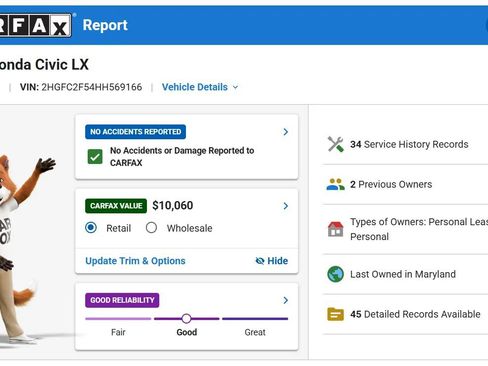This screenshot has height=366, width=488.
Task: Expand Vehicle Details dropdown
Action: point(200,87)
